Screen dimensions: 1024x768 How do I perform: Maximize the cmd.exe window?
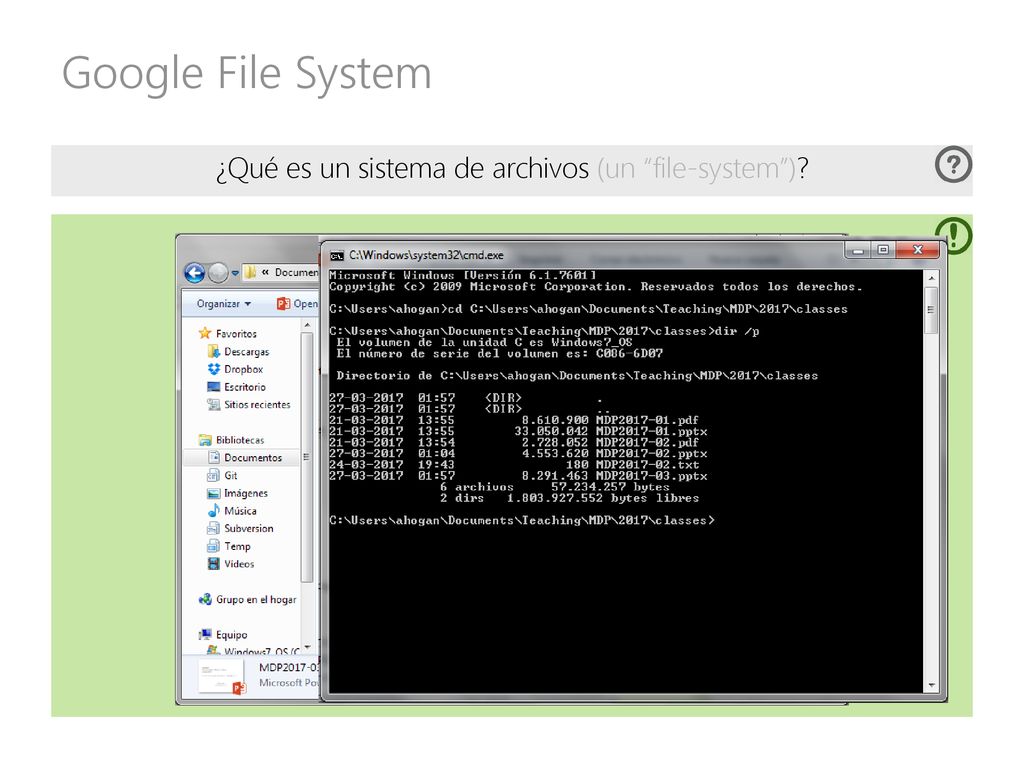tap(883, 249)
